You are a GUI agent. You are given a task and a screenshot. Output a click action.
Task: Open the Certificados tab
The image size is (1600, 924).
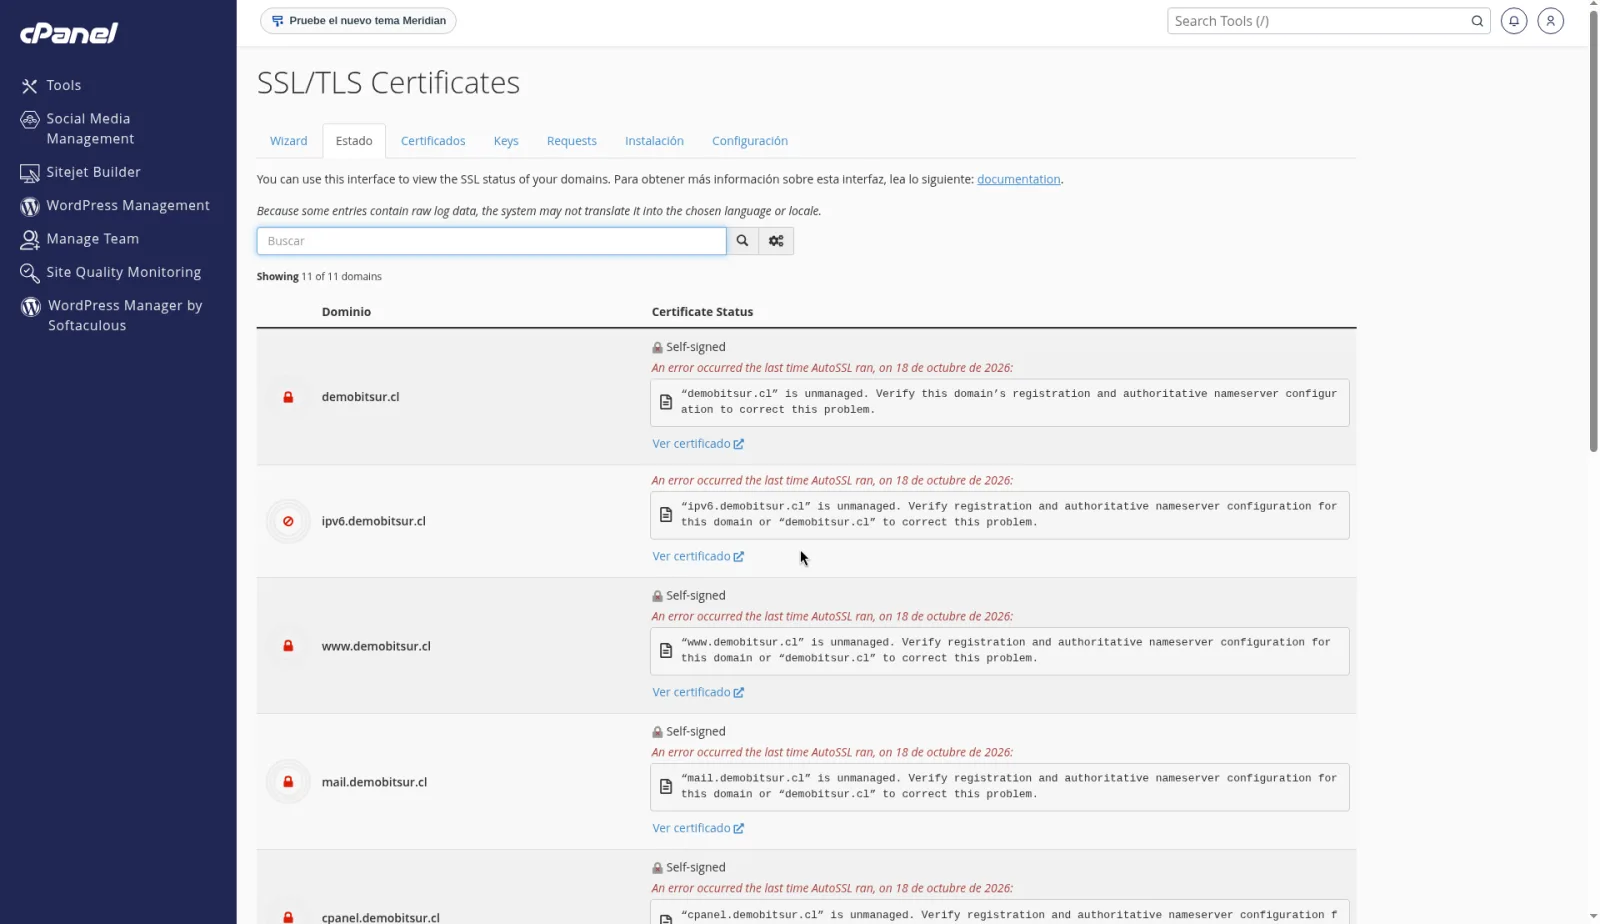click(x=433, y=141)
